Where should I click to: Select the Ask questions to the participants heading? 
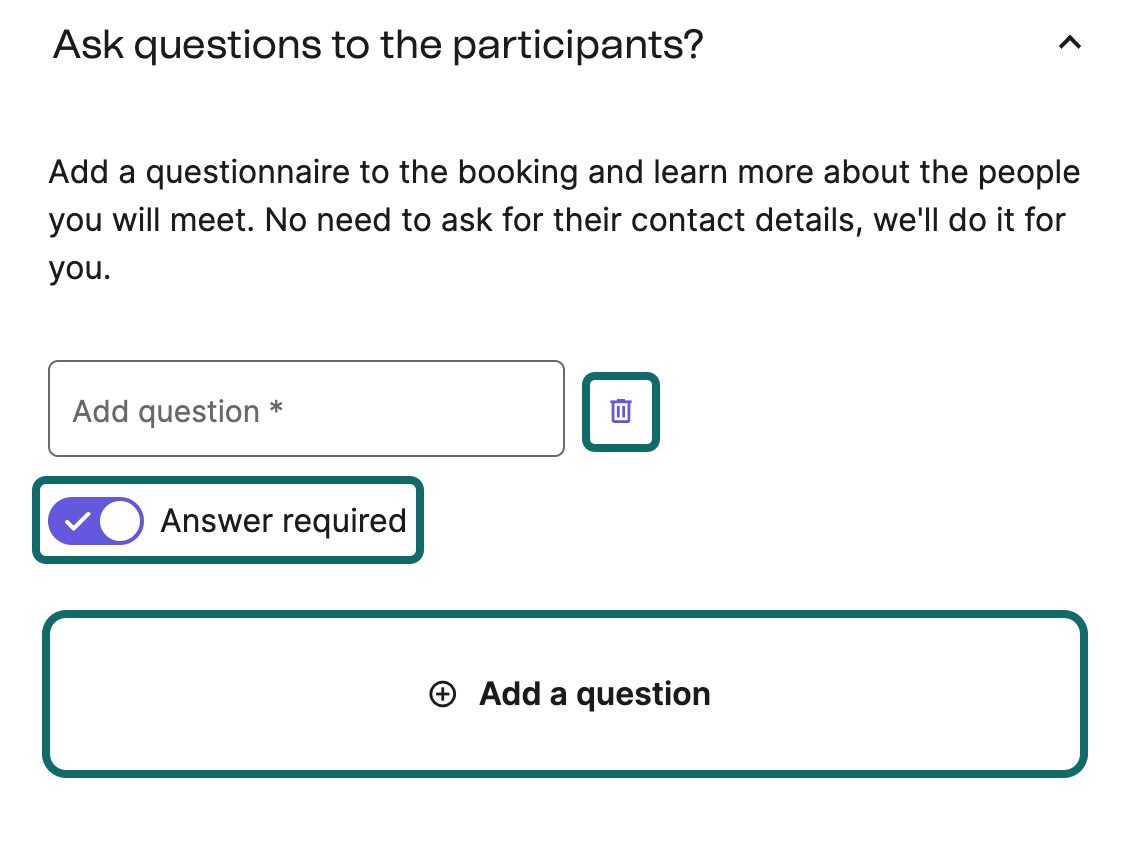tap(378, 44)
